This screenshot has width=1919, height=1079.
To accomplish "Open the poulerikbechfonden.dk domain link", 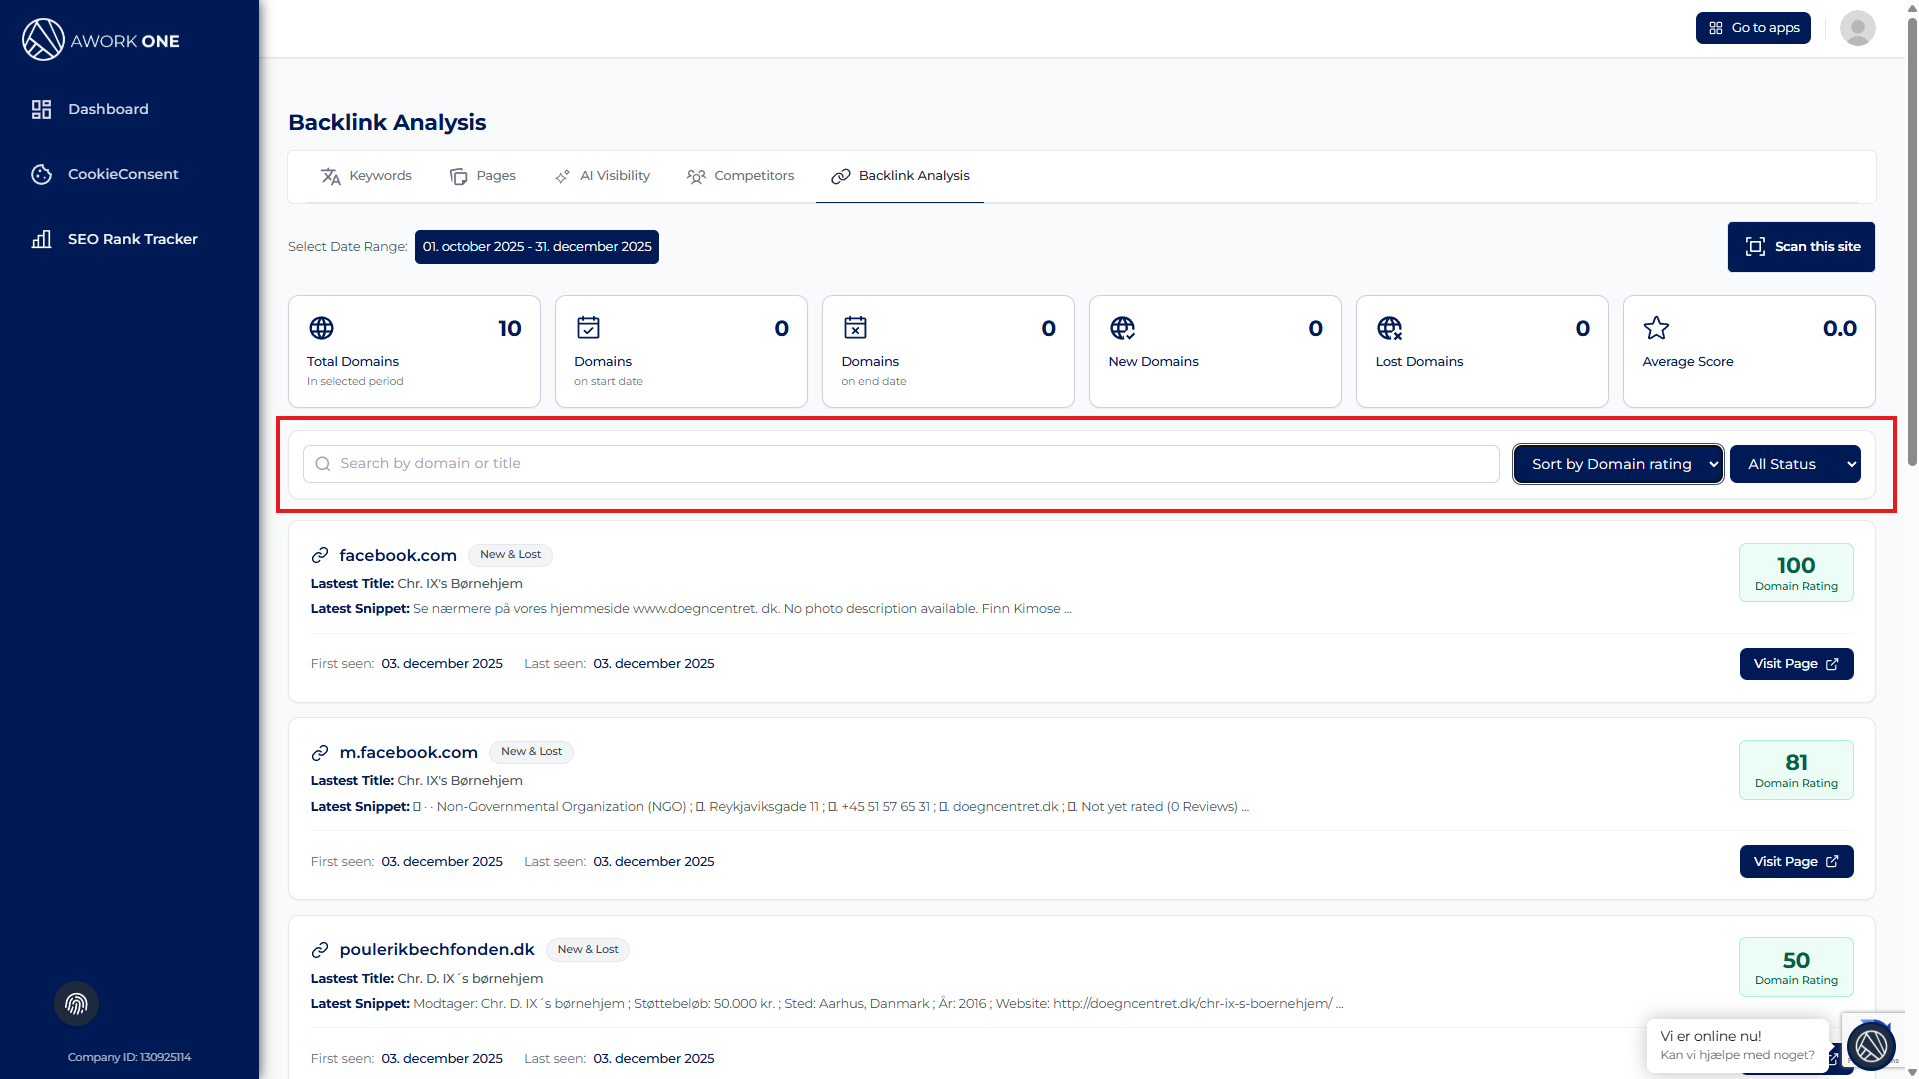I will coord(436,950).
